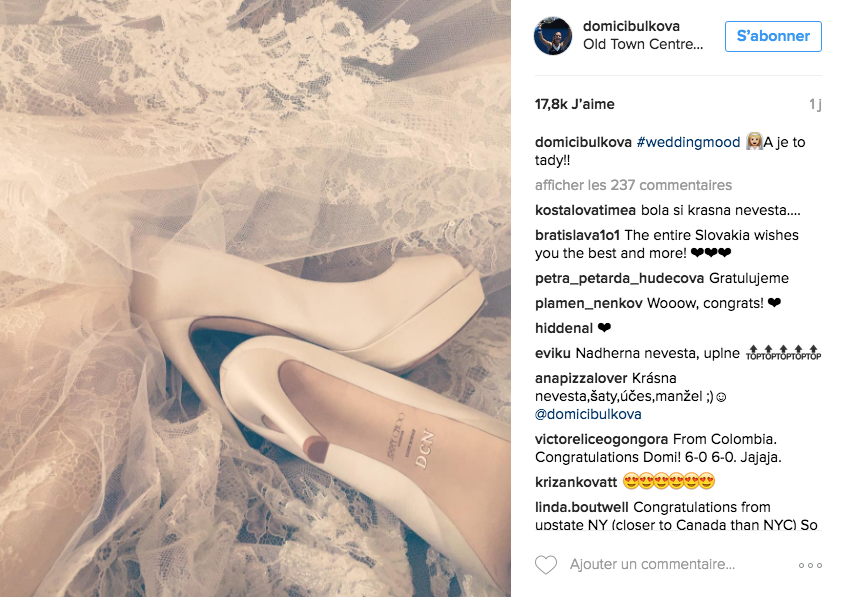Open victoreliceogongora's profile

click(x=601, y=439)
